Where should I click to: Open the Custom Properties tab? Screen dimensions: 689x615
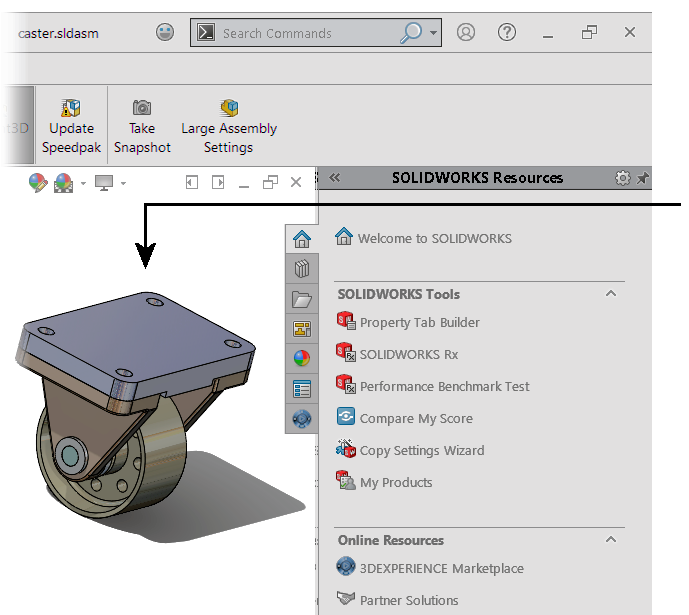pyautogui.click(x=302, y=389)
